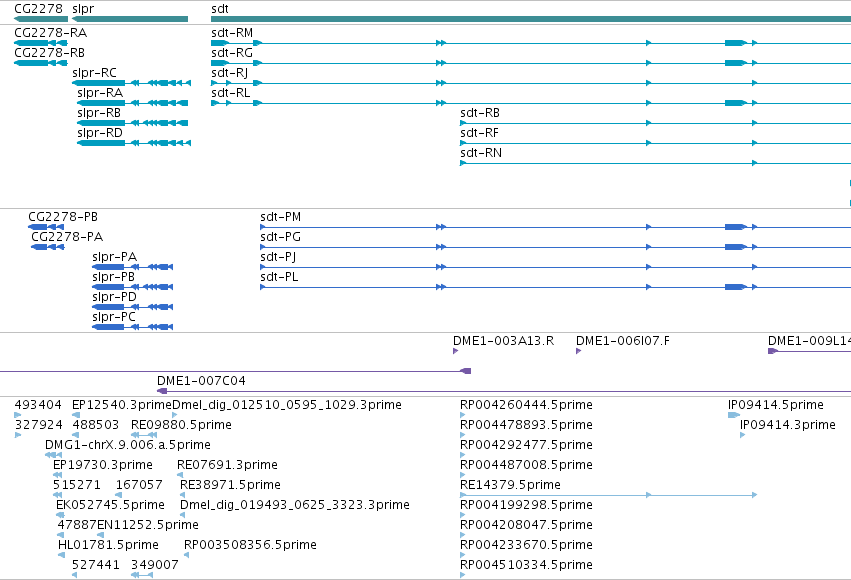
Task: Select the sdt-PJ protein feature
Action: click(x=556, y=267)
